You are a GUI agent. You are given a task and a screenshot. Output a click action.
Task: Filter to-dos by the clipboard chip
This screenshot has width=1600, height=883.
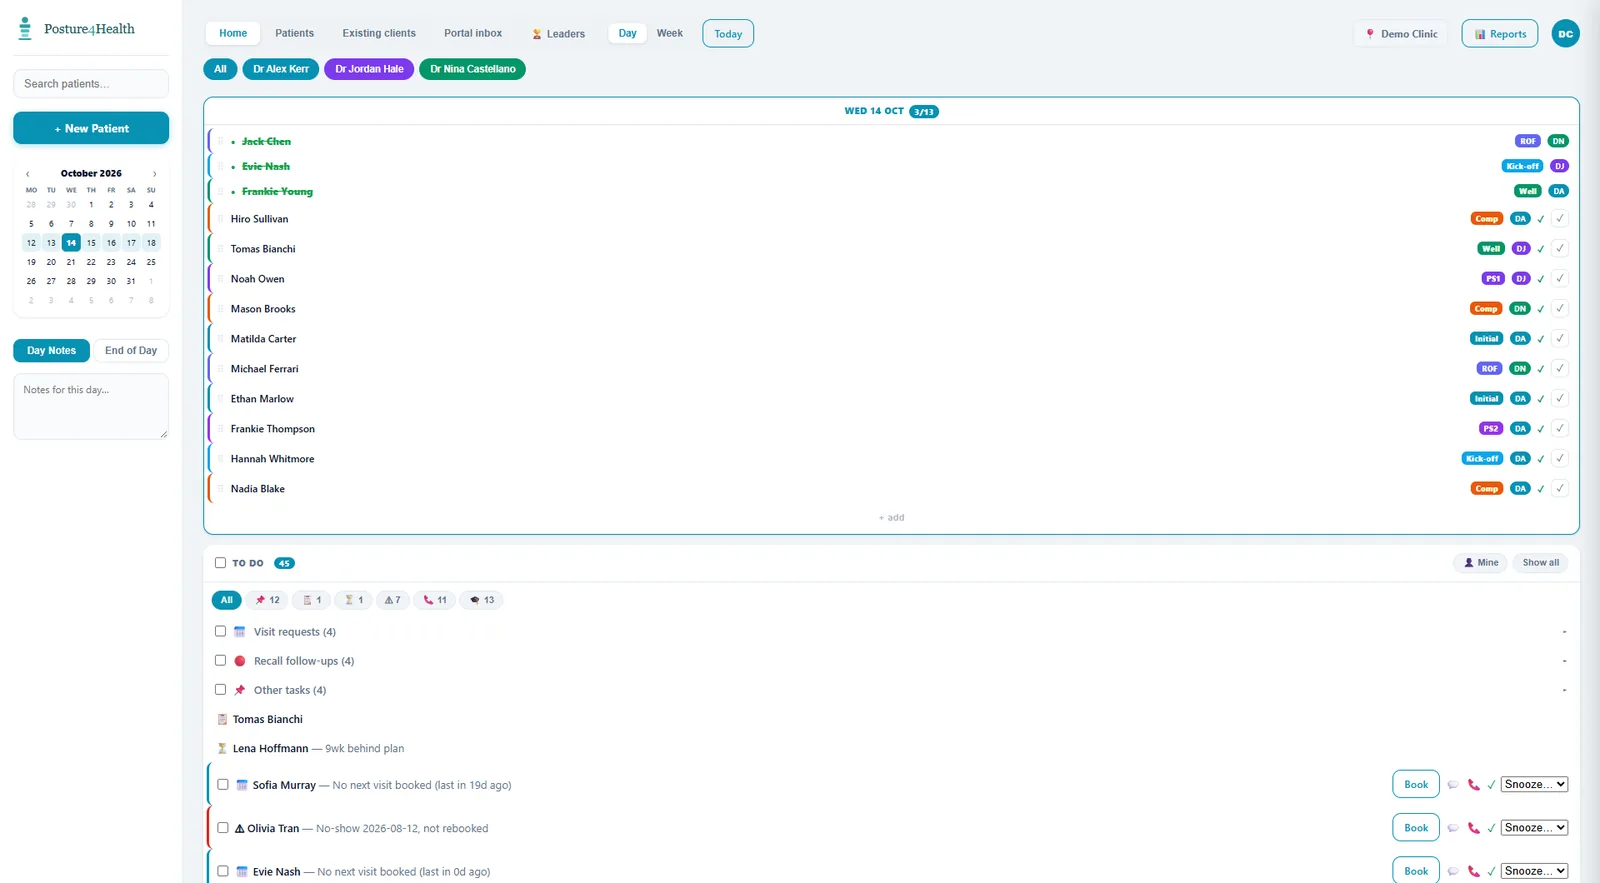coord(312,600)
